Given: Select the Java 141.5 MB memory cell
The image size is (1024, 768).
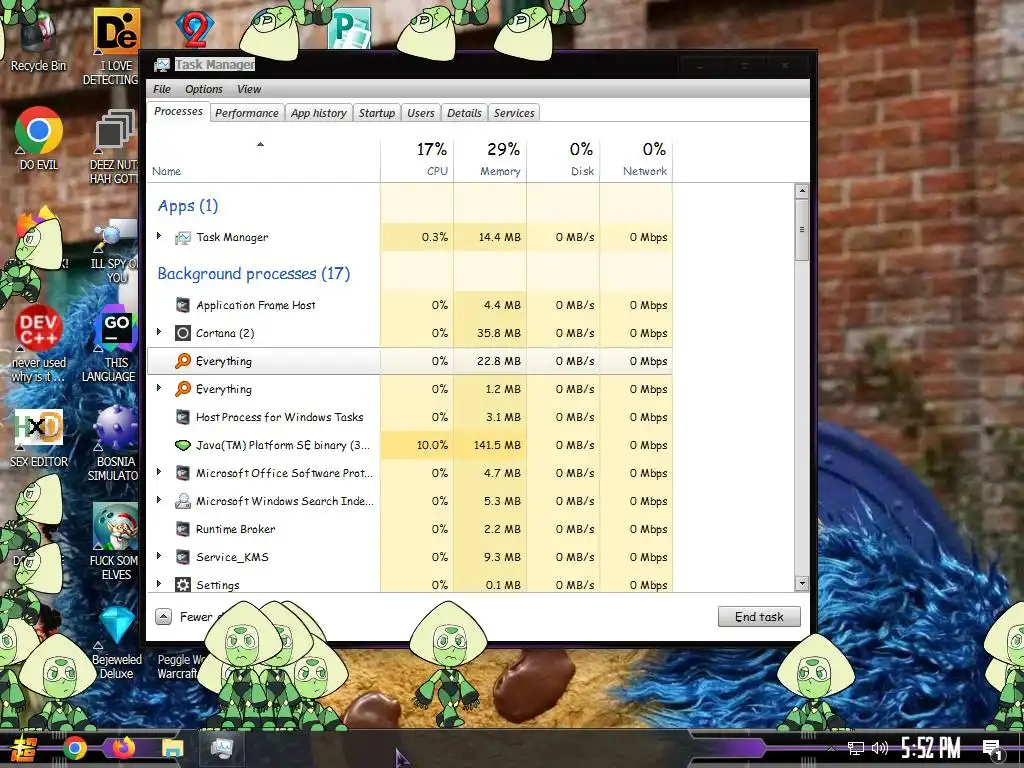Looking at the screenshot, I should pyautogui.click(x=490, y=445).
